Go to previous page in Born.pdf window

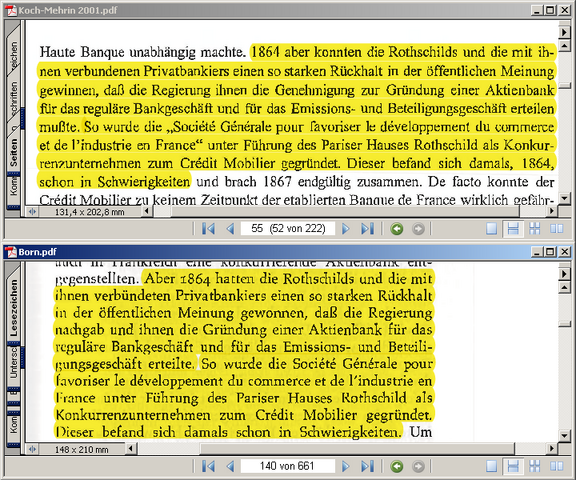pos(230,466)
